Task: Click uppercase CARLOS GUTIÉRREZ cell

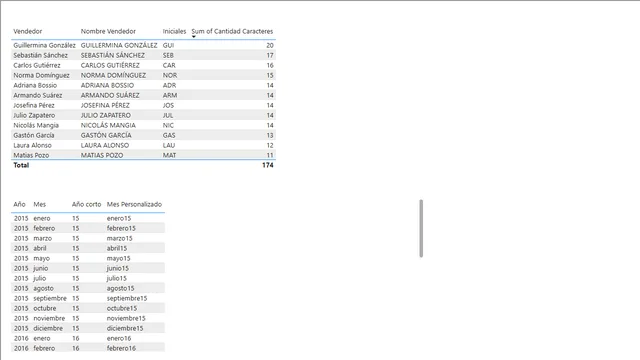Action: pos(110,65)
